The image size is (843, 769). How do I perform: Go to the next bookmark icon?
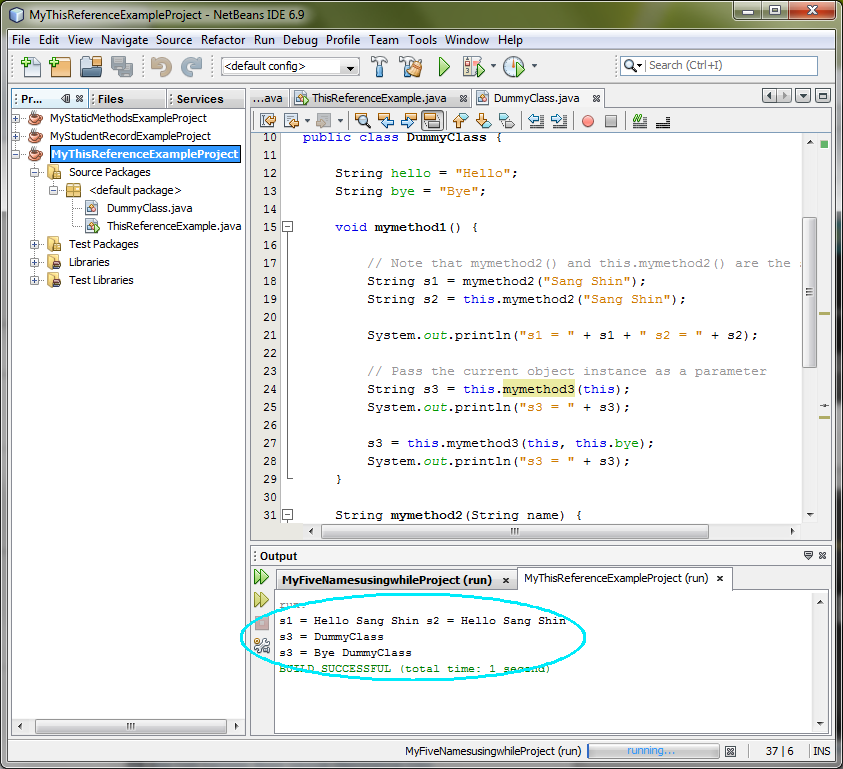pos(483,120)
